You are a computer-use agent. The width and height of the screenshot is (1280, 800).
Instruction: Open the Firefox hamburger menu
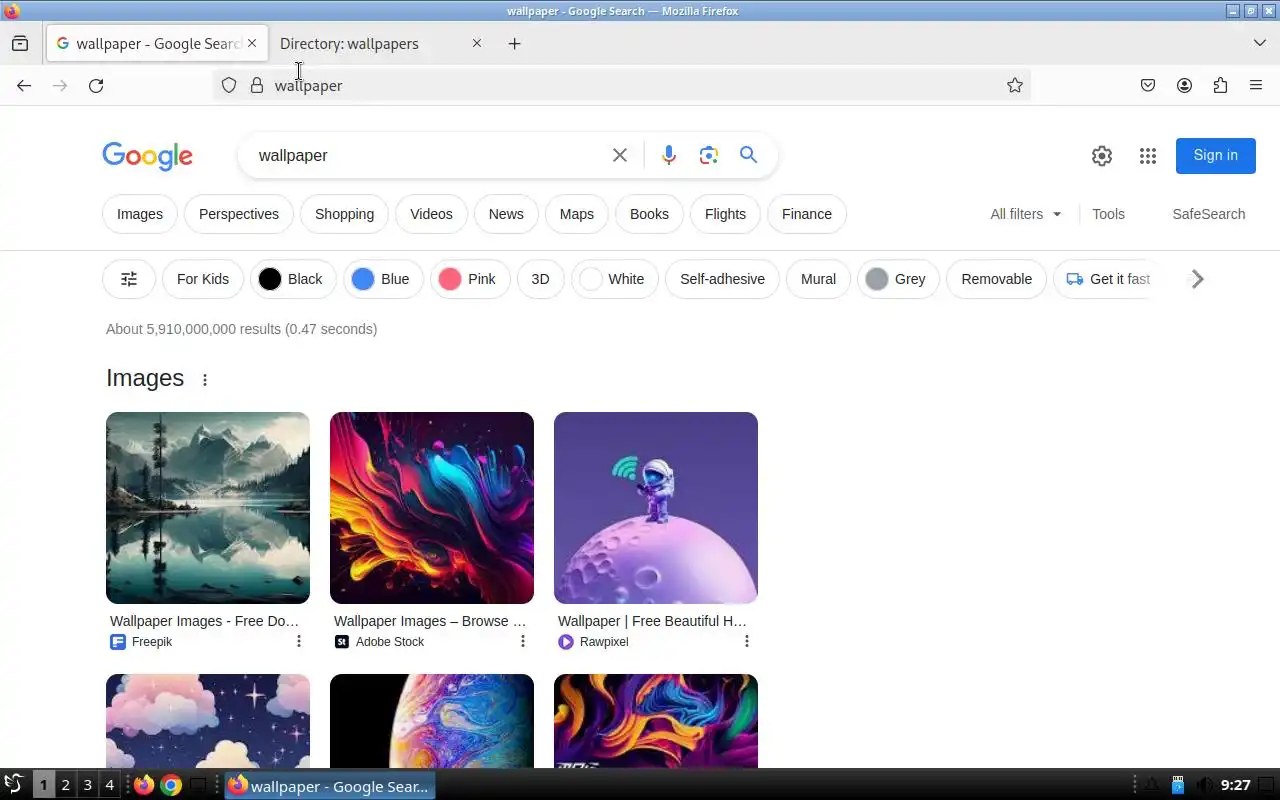click(x=1256, y=86)
